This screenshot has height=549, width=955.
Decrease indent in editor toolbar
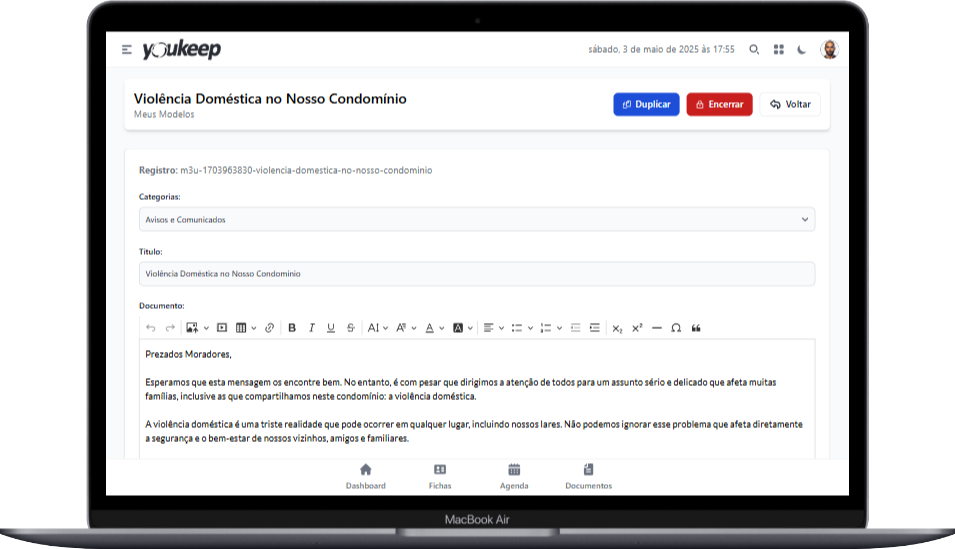(576, 328)
